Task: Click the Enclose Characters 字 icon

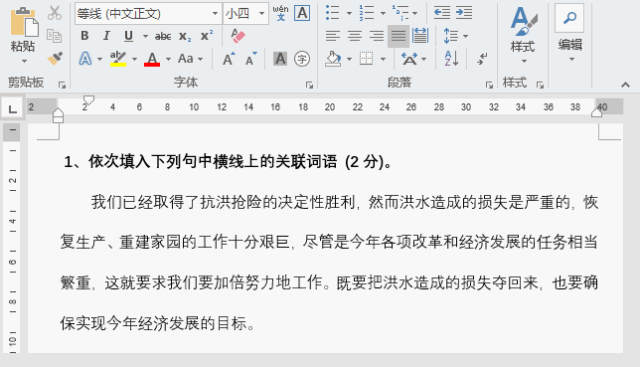Action: [x=302, y=59]
